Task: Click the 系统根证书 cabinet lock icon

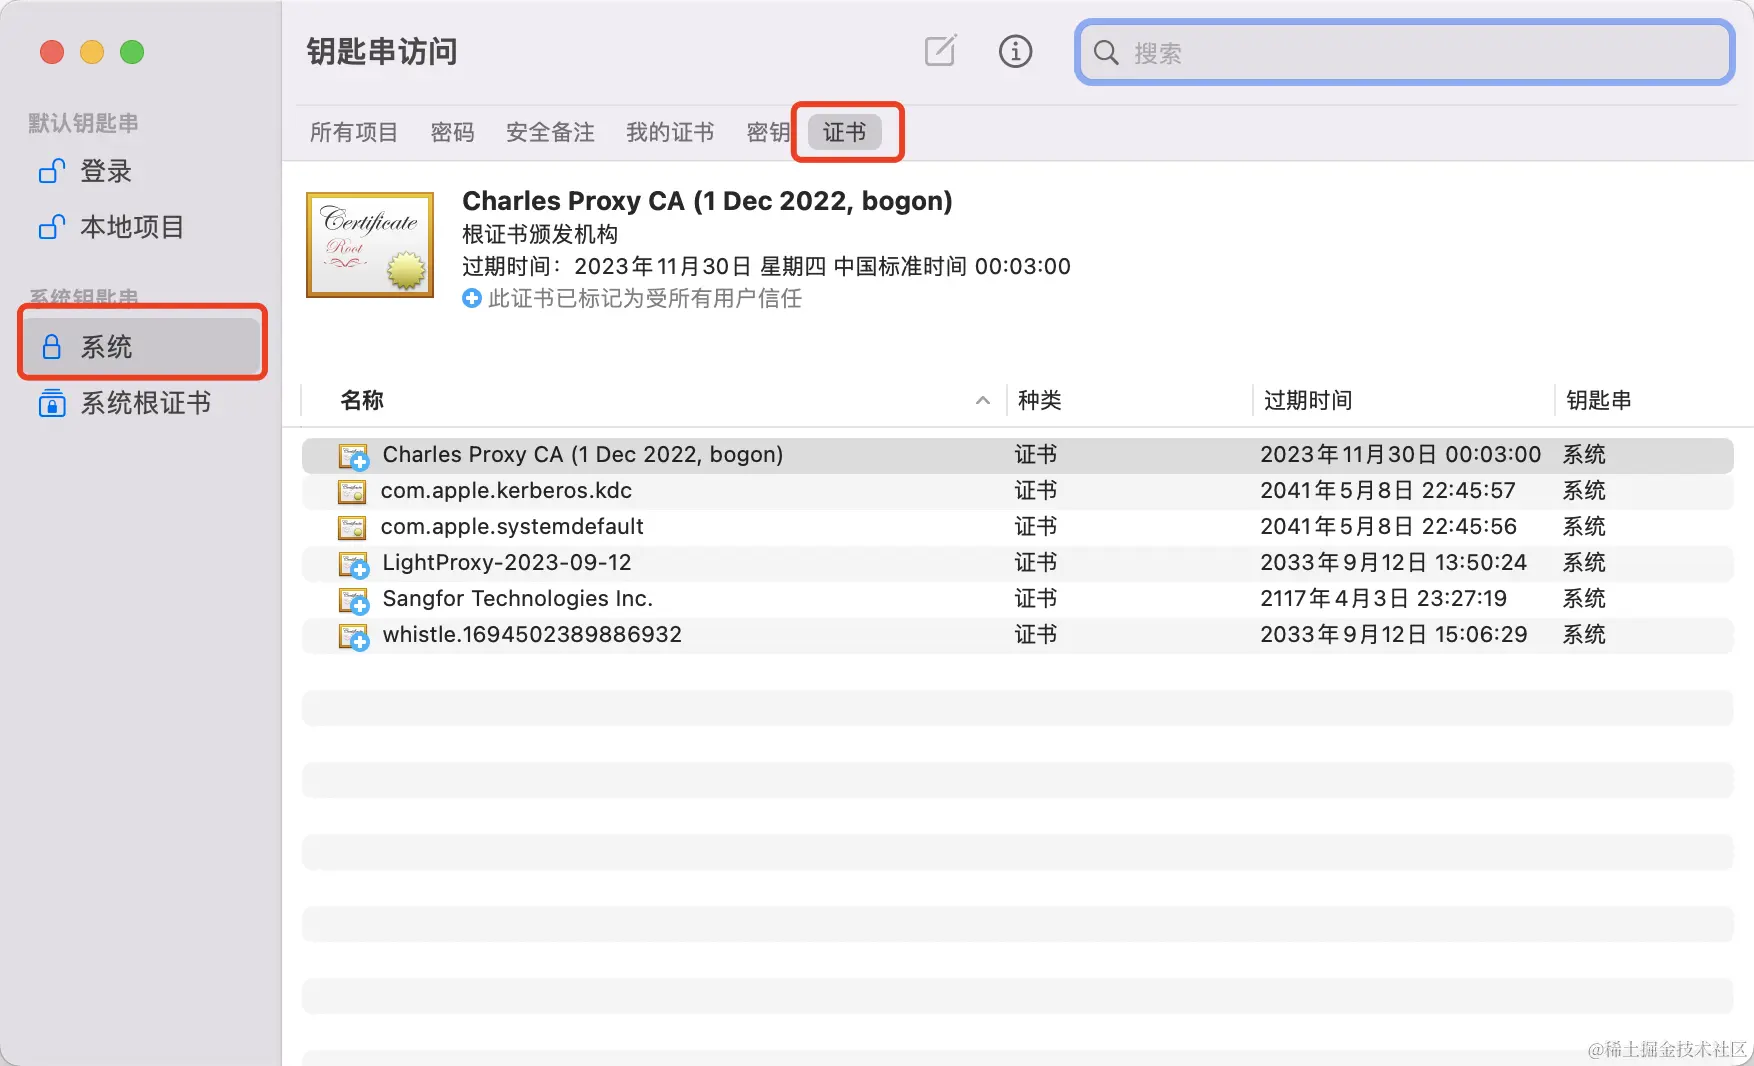Action: click(52, 403)
